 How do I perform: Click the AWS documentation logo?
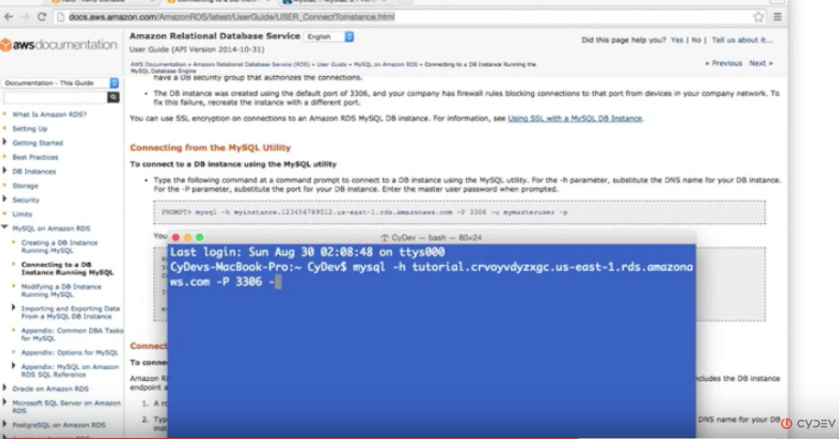[59, 45]
